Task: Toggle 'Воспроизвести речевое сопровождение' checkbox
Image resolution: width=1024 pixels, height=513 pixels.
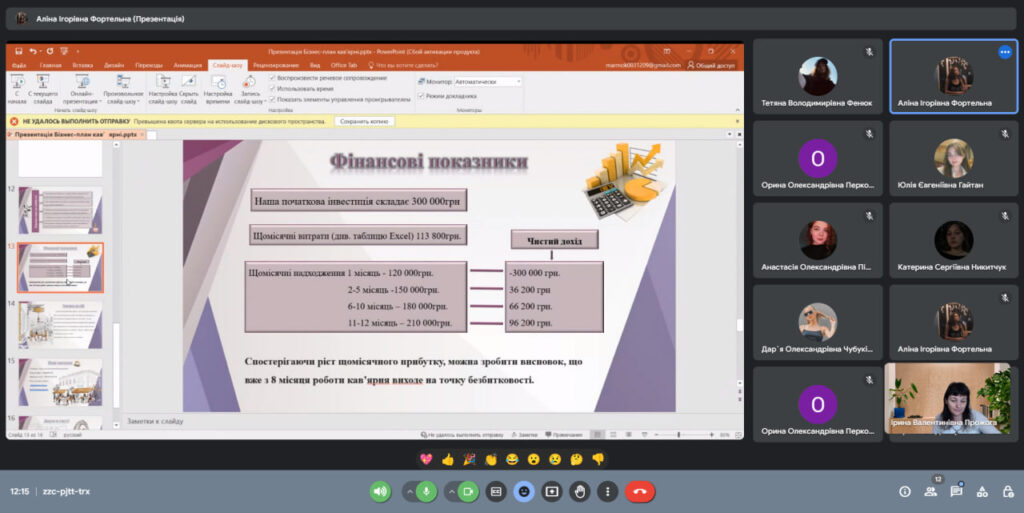Action: point(273,77)
